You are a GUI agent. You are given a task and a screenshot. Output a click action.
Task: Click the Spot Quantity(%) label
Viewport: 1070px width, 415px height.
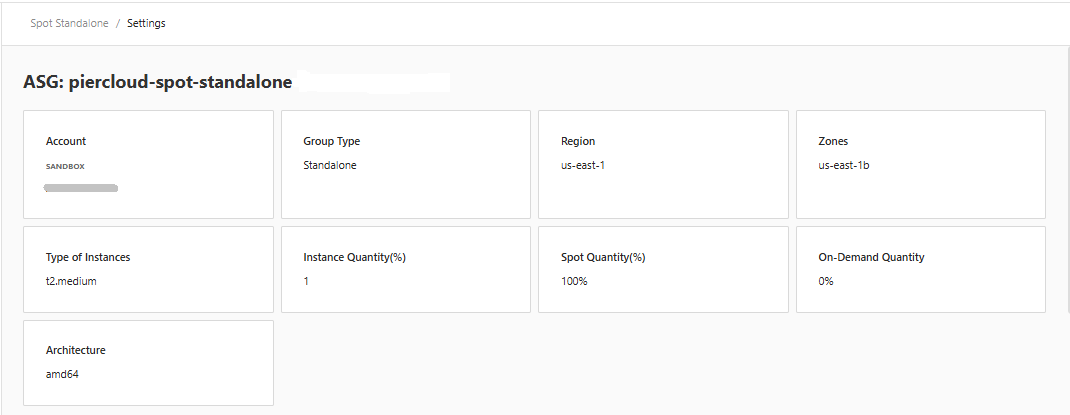(x=603, y=257)
